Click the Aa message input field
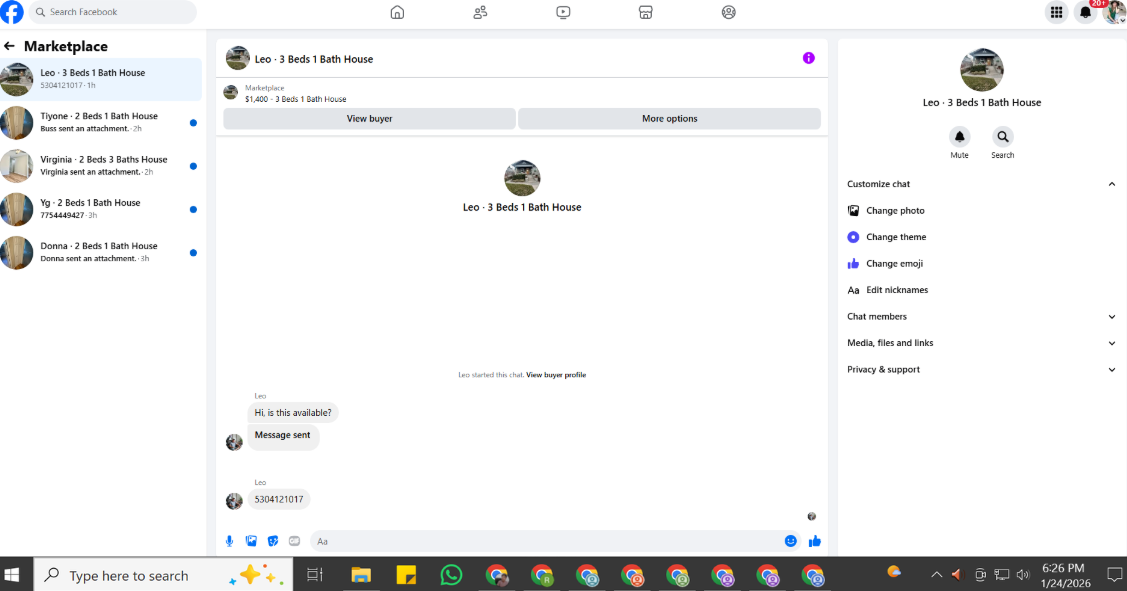Image resolution: width=1127 pixels, height=591 pixels. click(557, 541)
